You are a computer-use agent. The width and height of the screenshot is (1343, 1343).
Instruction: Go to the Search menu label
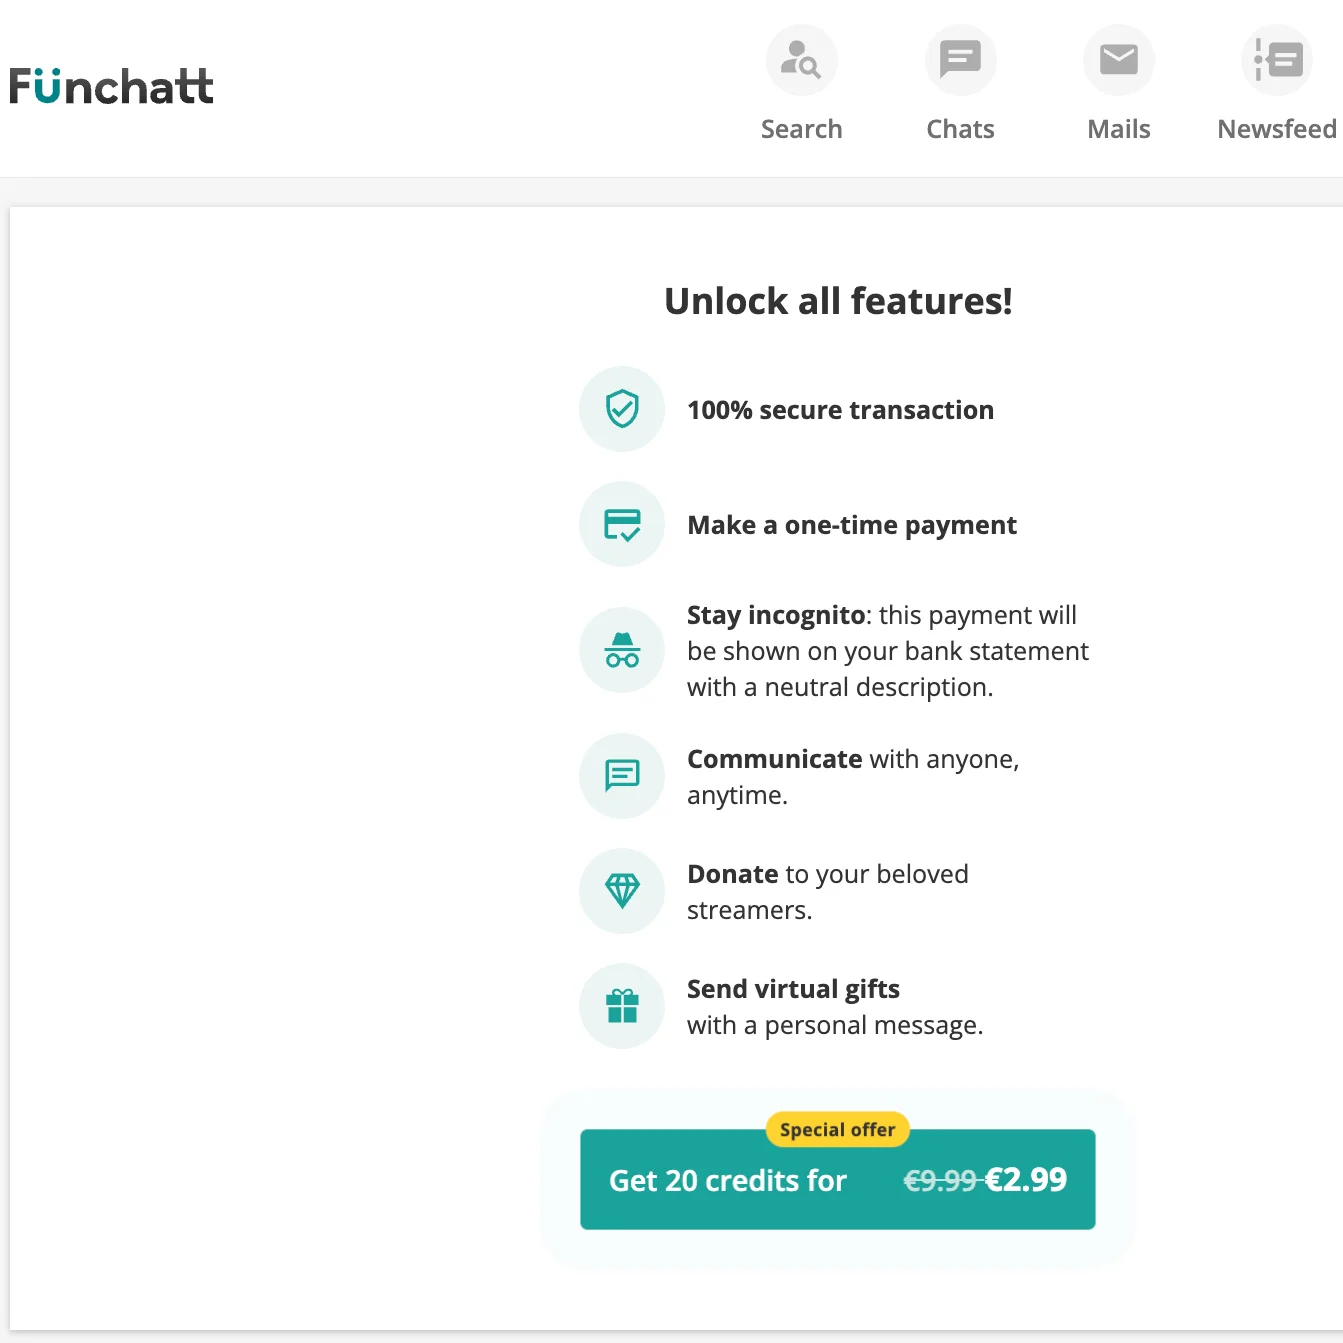coord(801,129)
